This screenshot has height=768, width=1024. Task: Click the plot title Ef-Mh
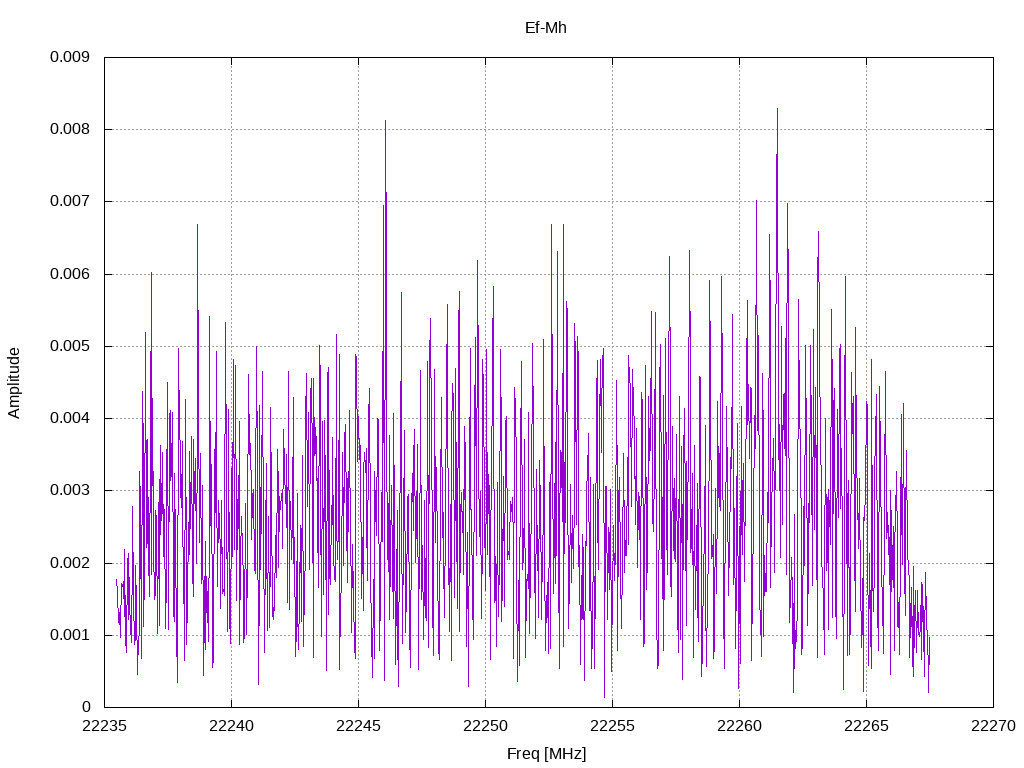[545, 28]
